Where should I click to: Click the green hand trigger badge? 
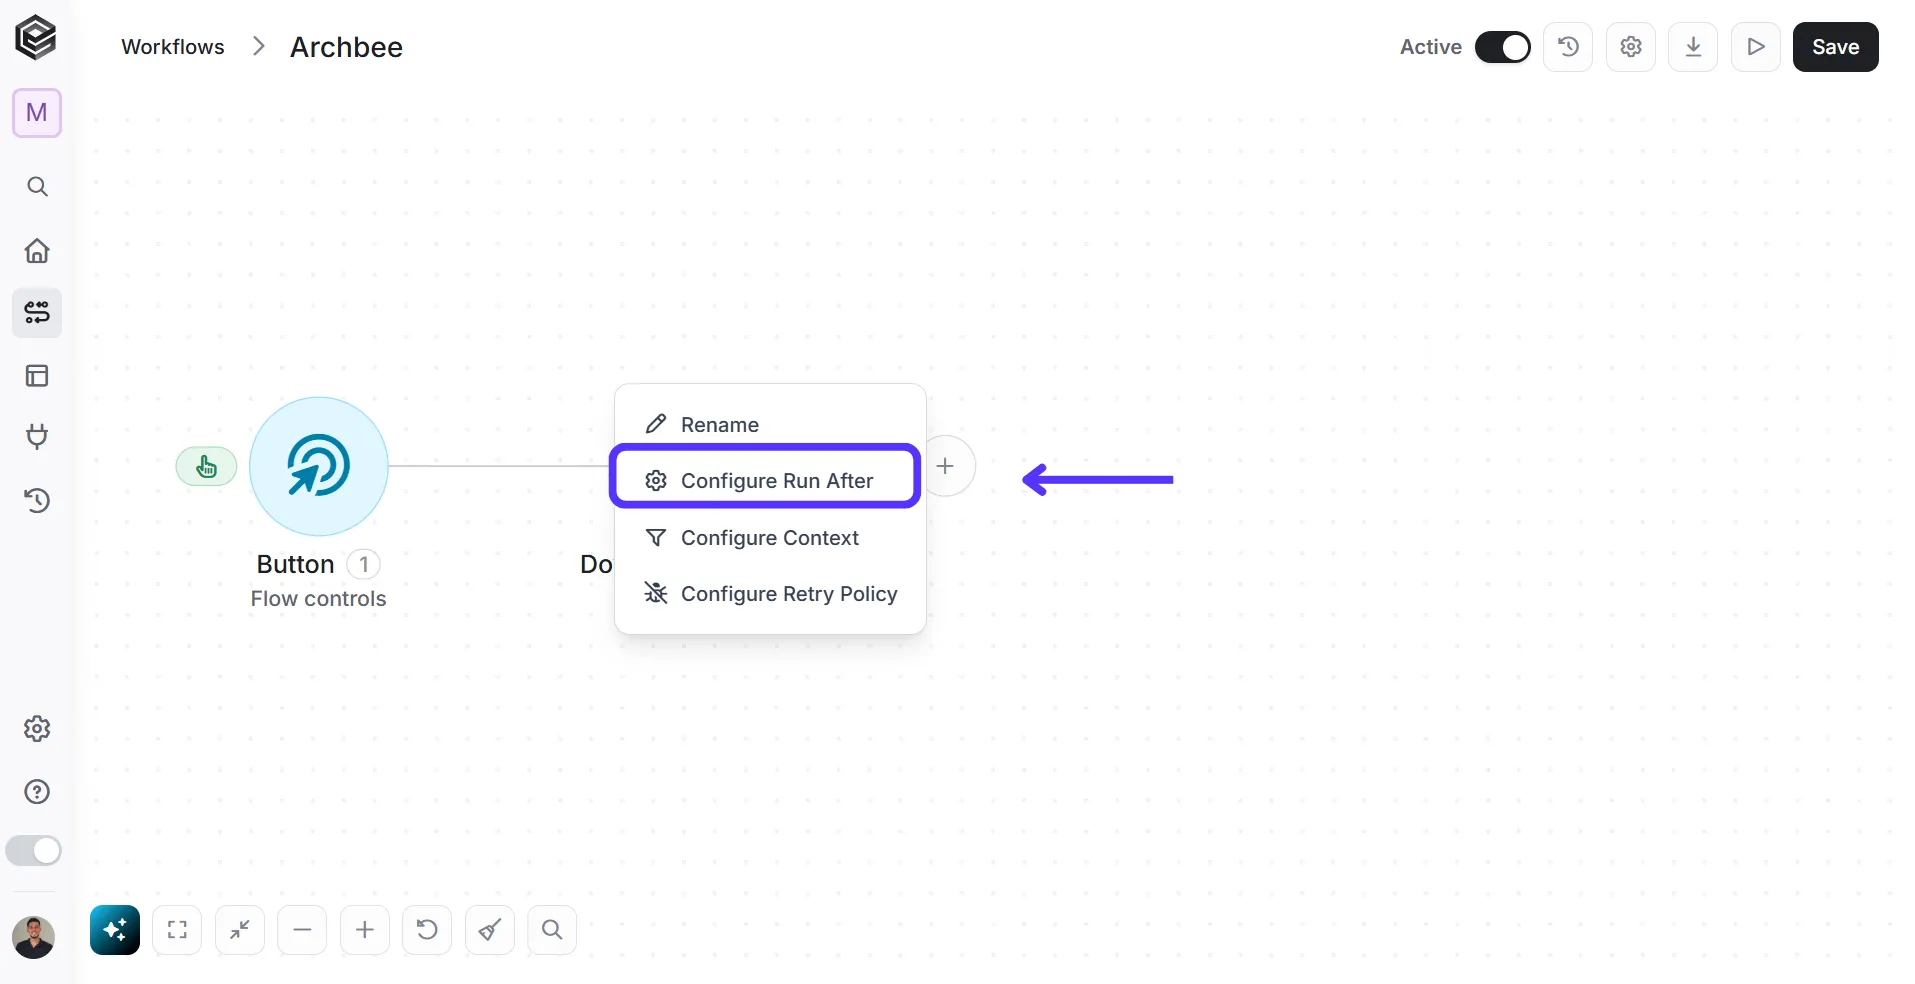coord(207,466)
